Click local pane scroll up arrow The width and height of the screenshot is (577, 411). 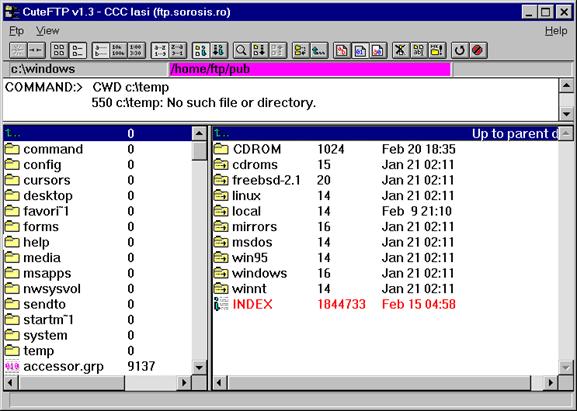point(199,133)
